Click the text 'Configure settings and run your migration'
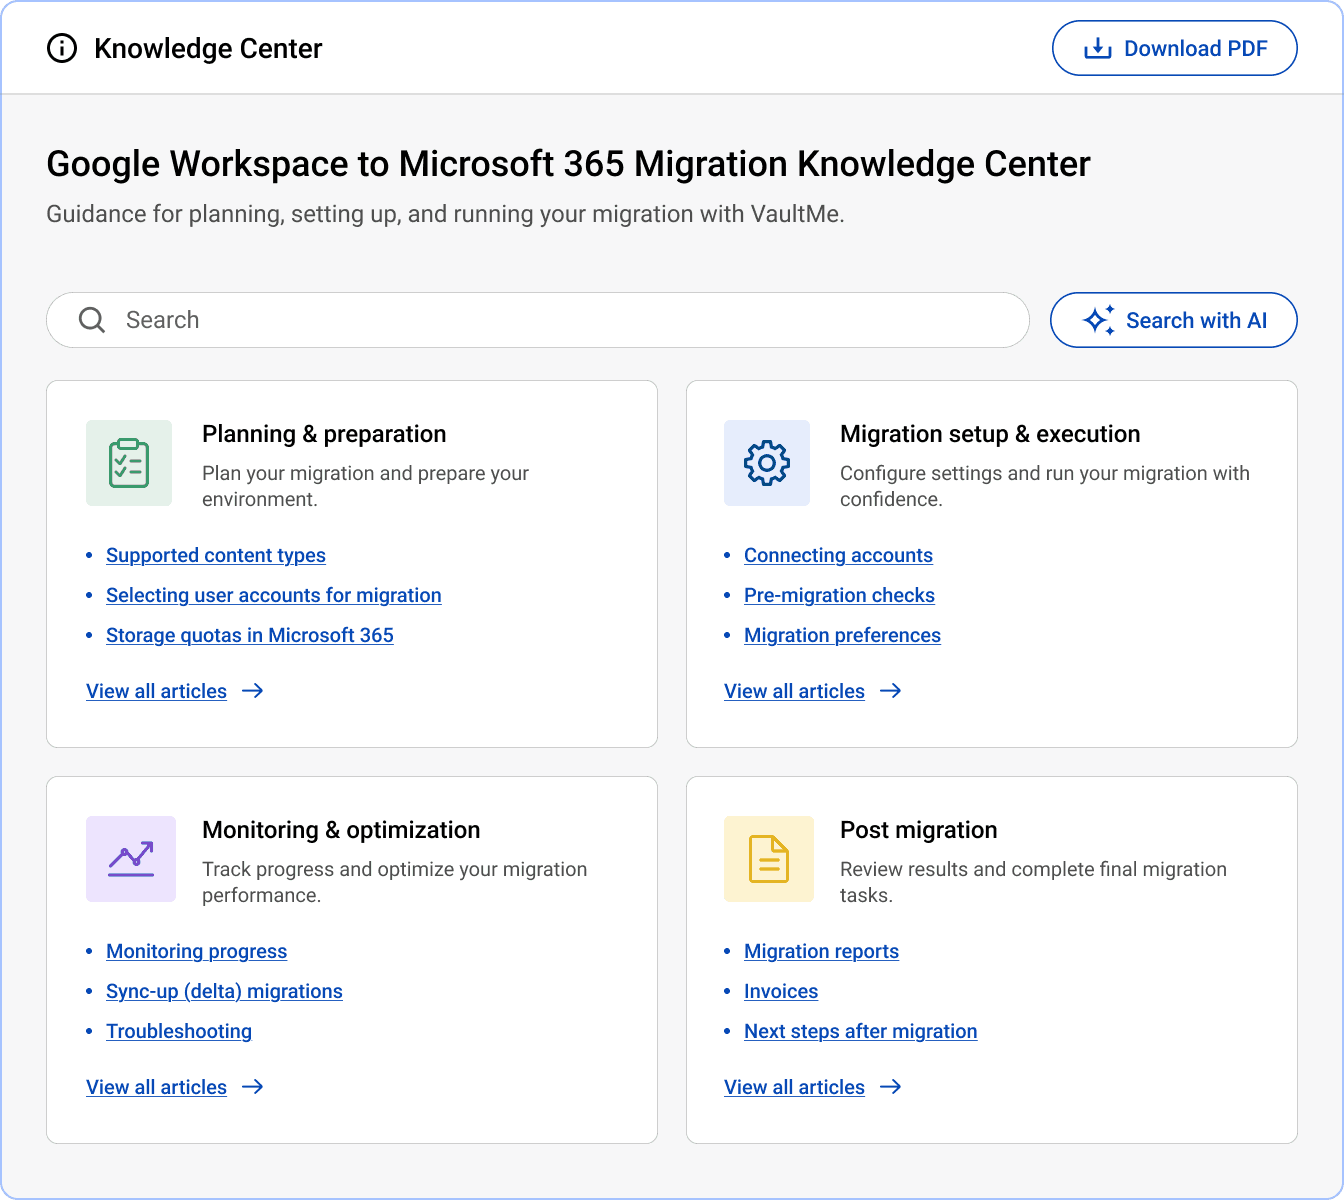 (x=1045, y=486)
